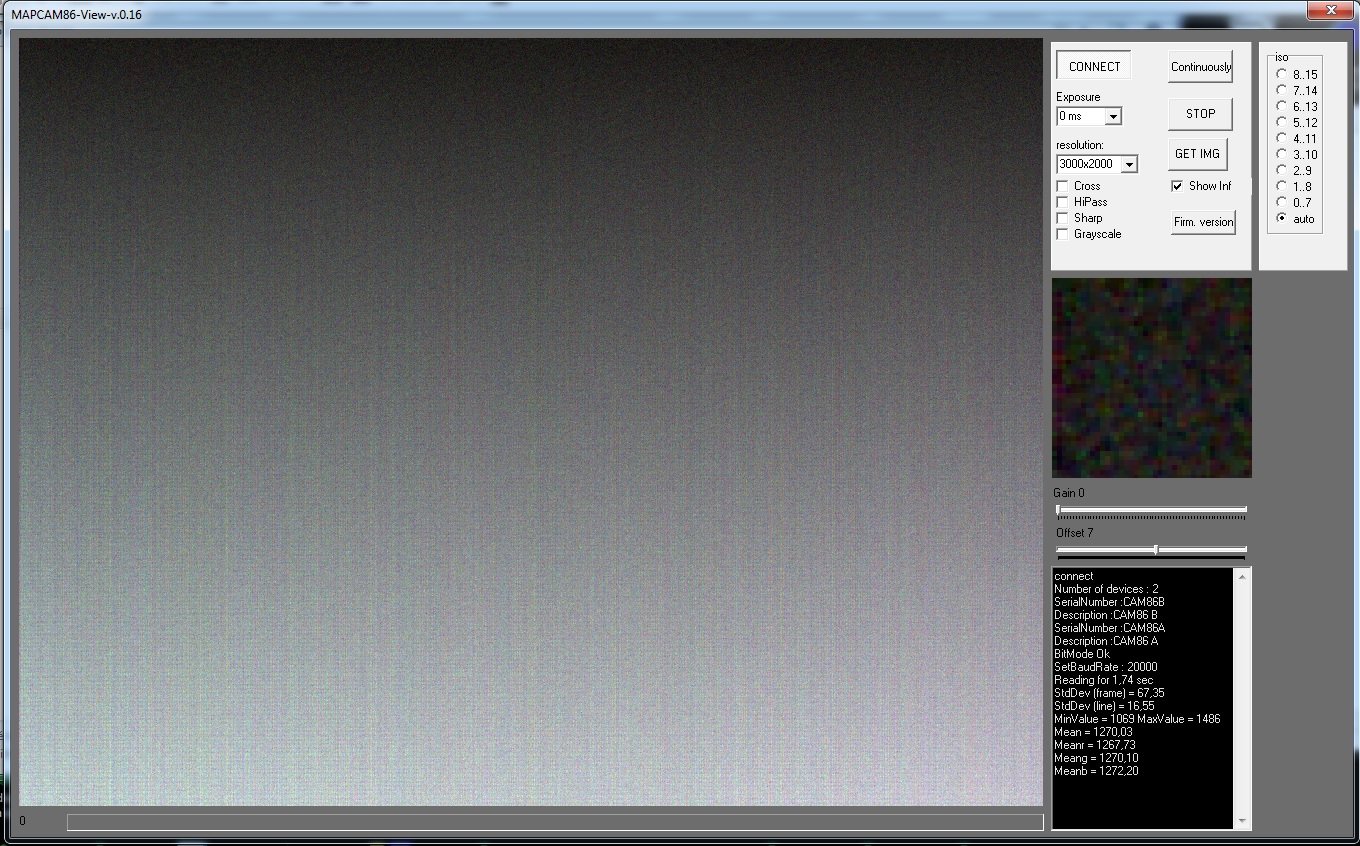Image resolution: width=1360 pixels, height=846 pixels.
Task: Turn on the Grayscale checkbox
Action: [x=1063, y=234]
